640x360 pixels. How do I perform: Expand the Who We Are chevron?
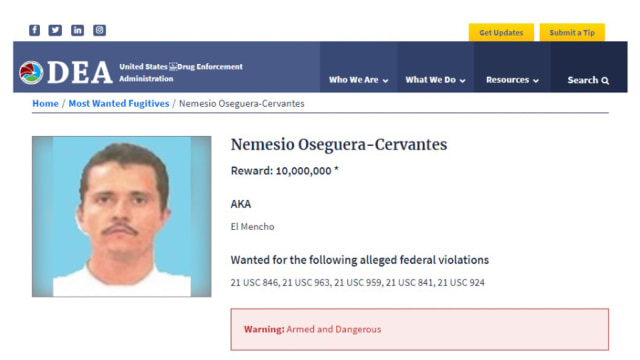click(x=385, y=81)
